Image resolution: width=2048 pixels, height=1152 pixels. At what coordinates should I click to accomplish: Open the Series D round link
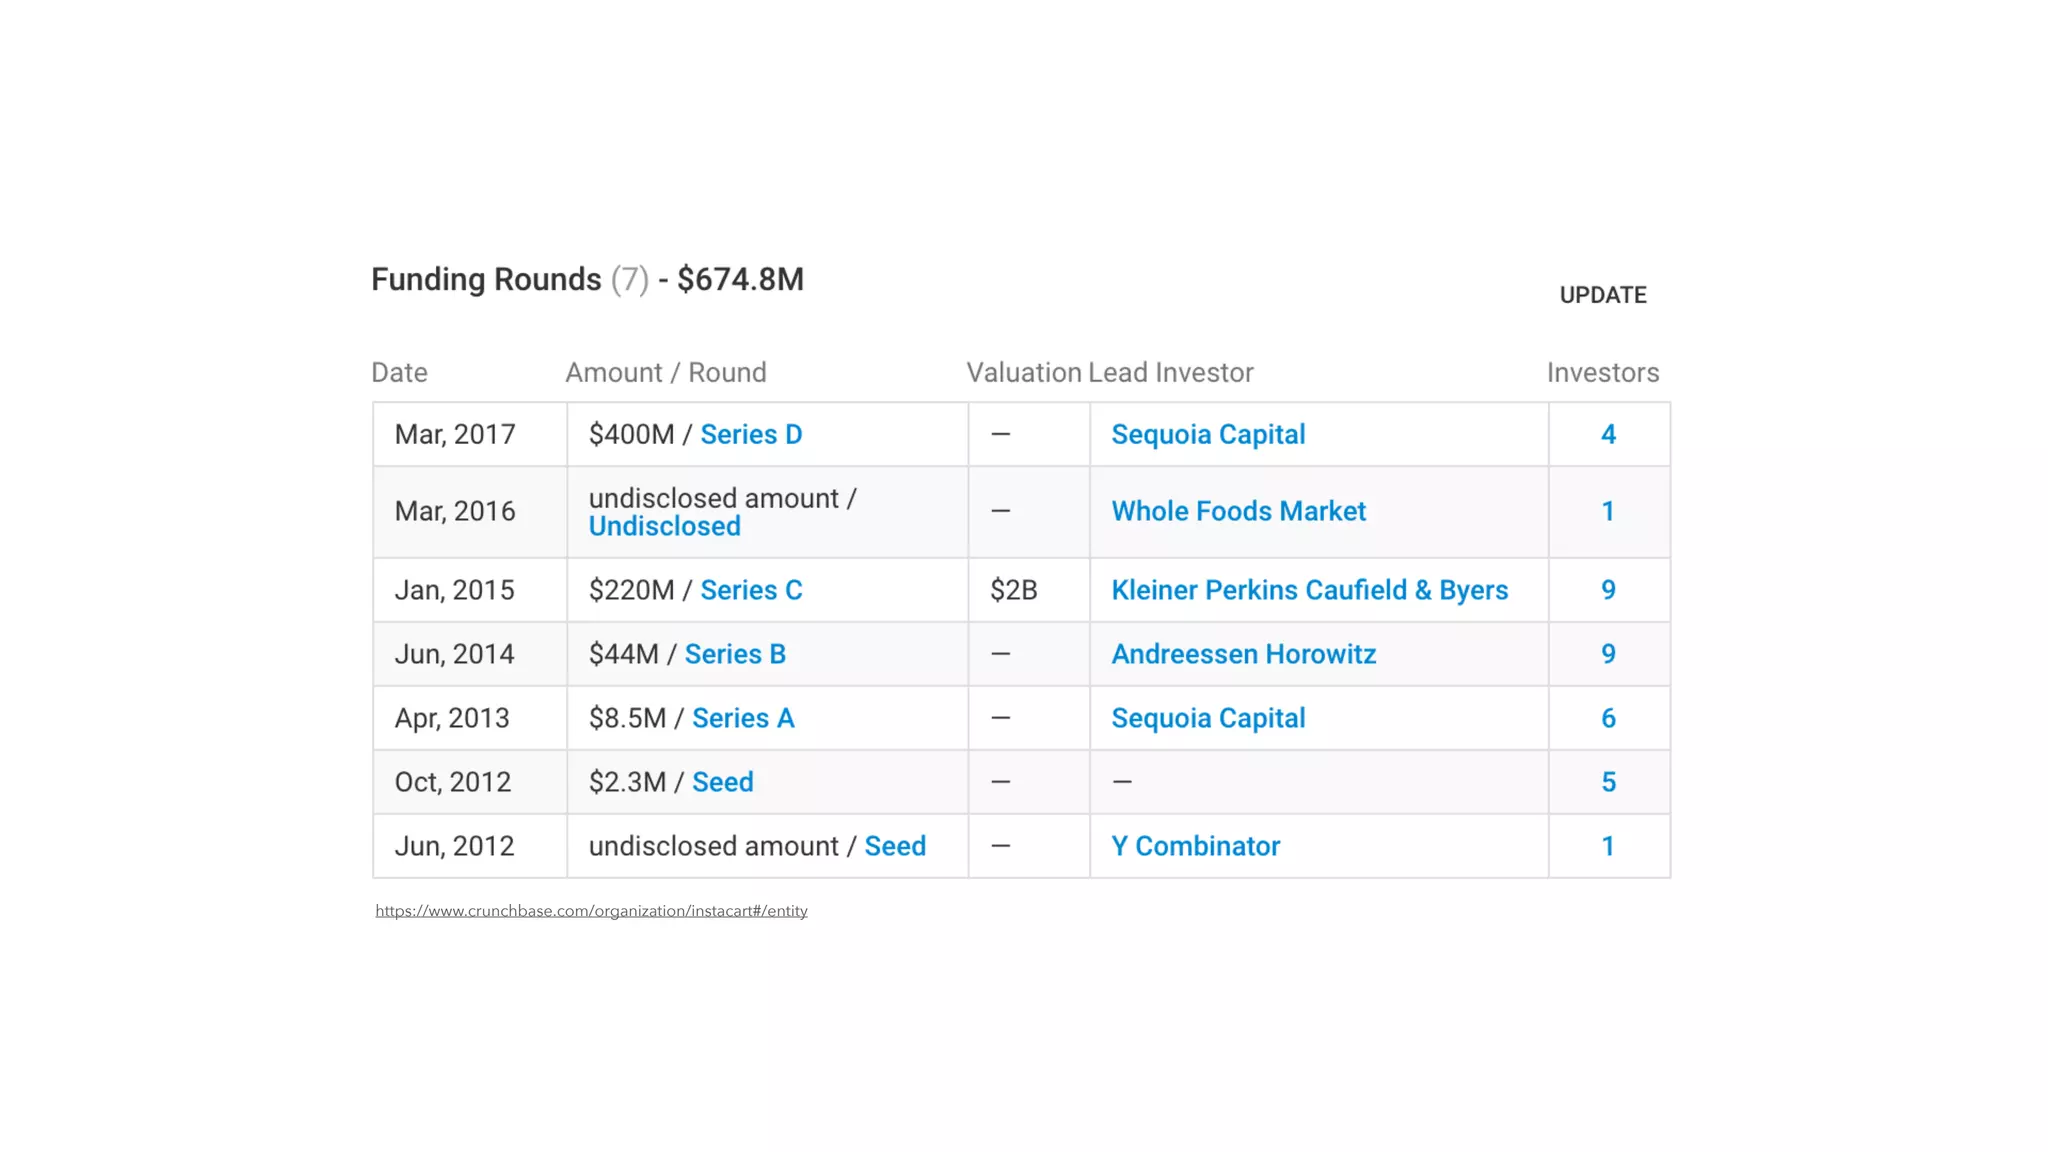pyautogui.click(x=750, y=434)
